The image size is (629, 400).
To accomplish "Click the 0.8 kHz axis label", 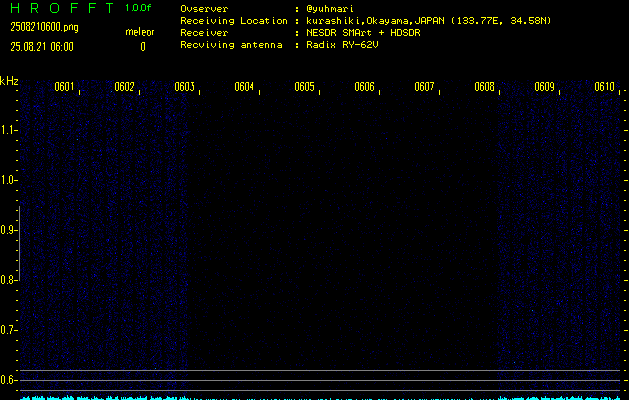I will pyautogui.click(x=7, y=280).
